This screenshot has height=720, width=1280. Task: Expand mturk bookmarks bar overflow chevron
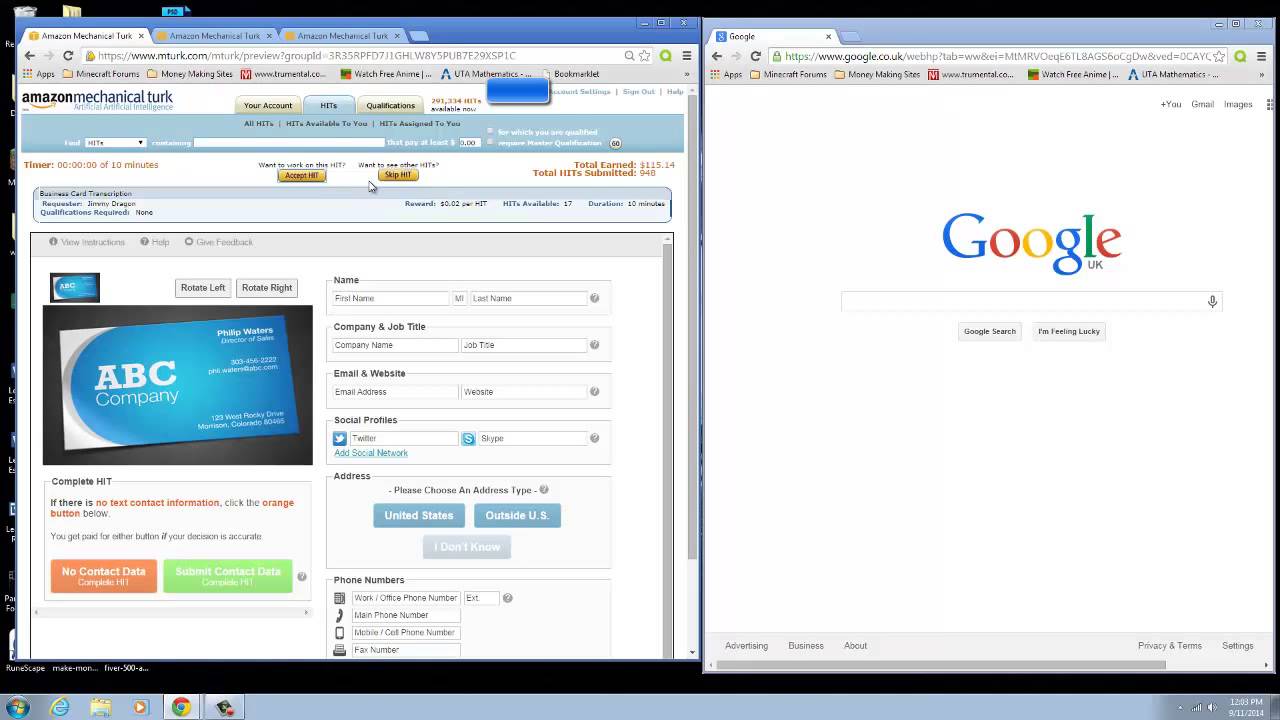click(x=687, y=74)
